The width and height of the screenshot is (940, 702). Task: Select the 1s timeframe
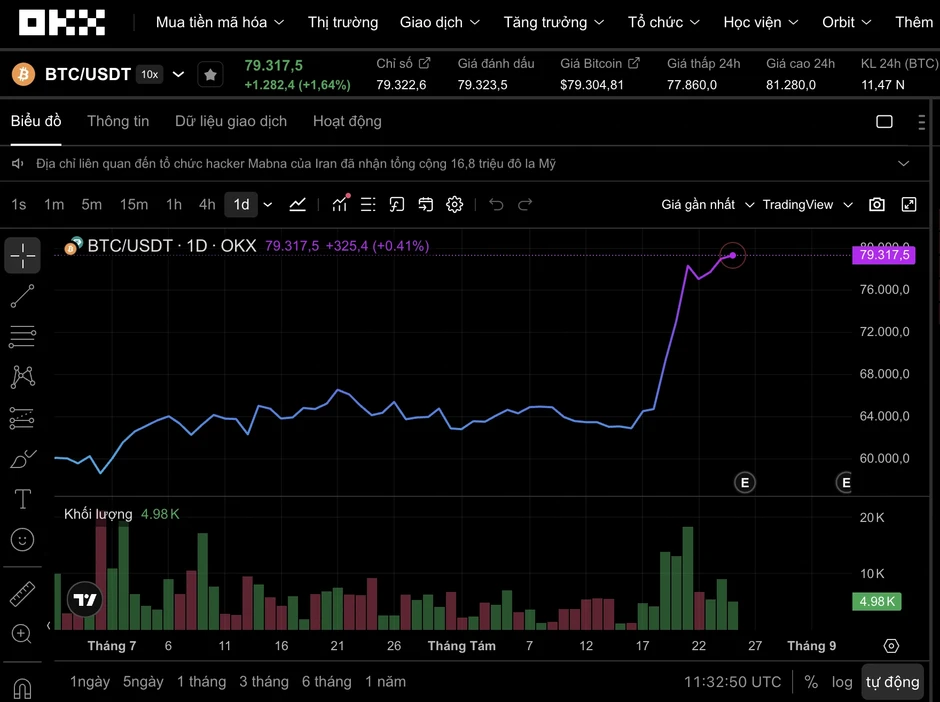pyautogui.click(x=19, y=205)
